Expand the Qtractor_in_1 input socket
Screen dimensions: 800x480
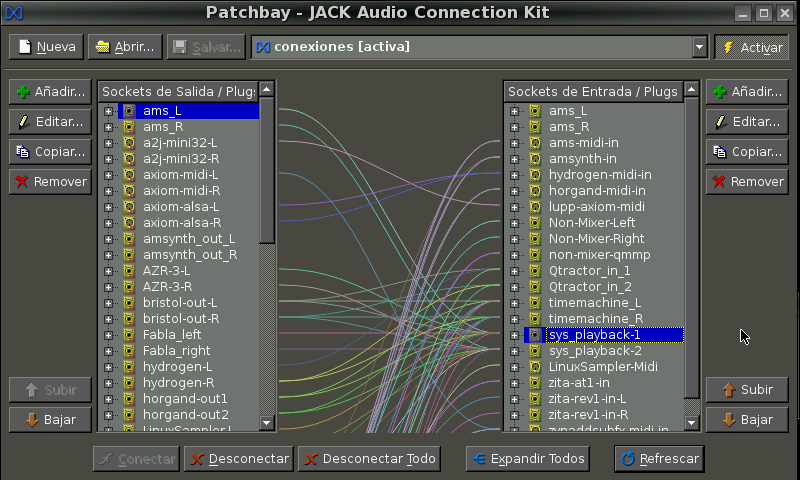515,271
